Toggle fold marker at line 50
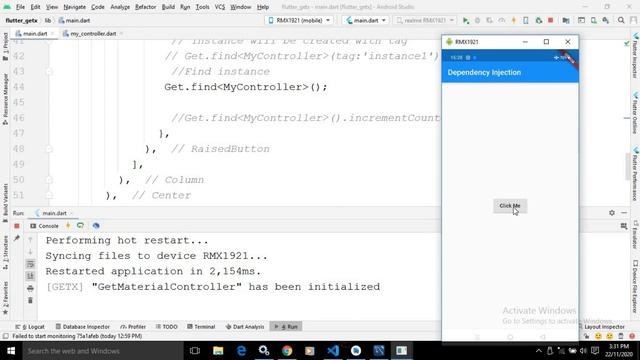The image size is (640, 360). click(49, 180)
